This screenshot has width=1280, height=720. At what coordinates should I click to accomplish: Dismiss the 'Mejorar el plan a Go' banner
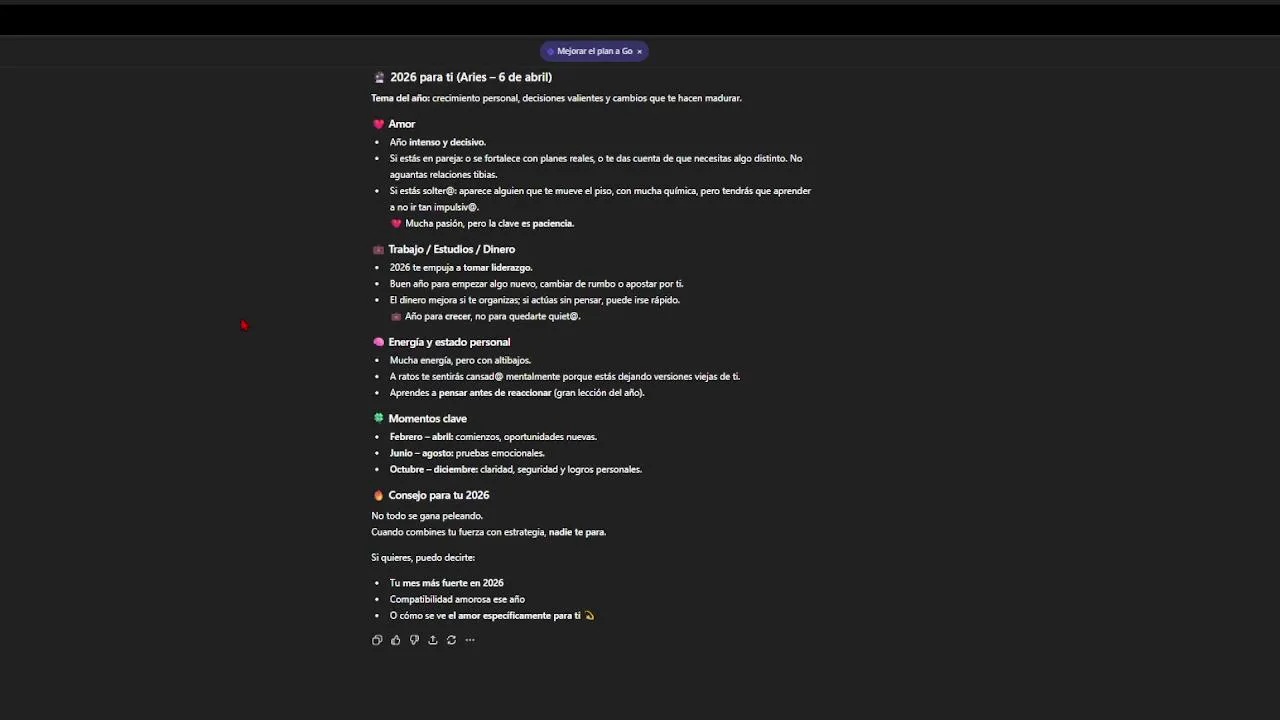[x=640, y=51]
